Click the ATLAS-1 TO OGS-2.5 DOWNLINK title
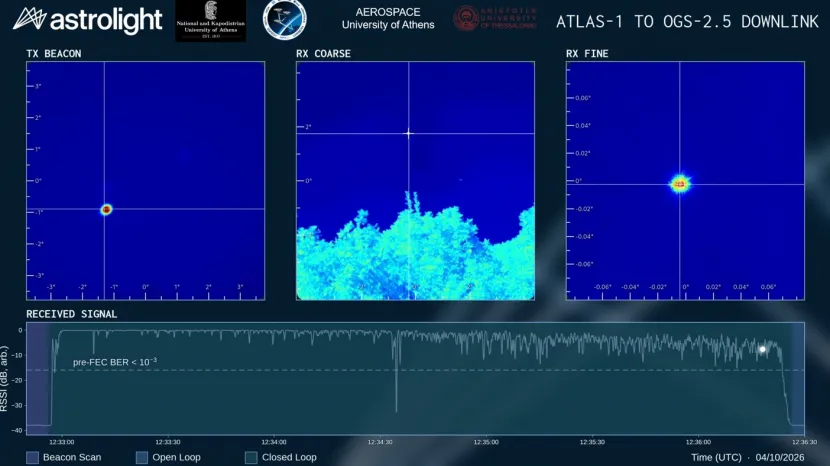Screen dimensions: 830x466 (687, 22)
